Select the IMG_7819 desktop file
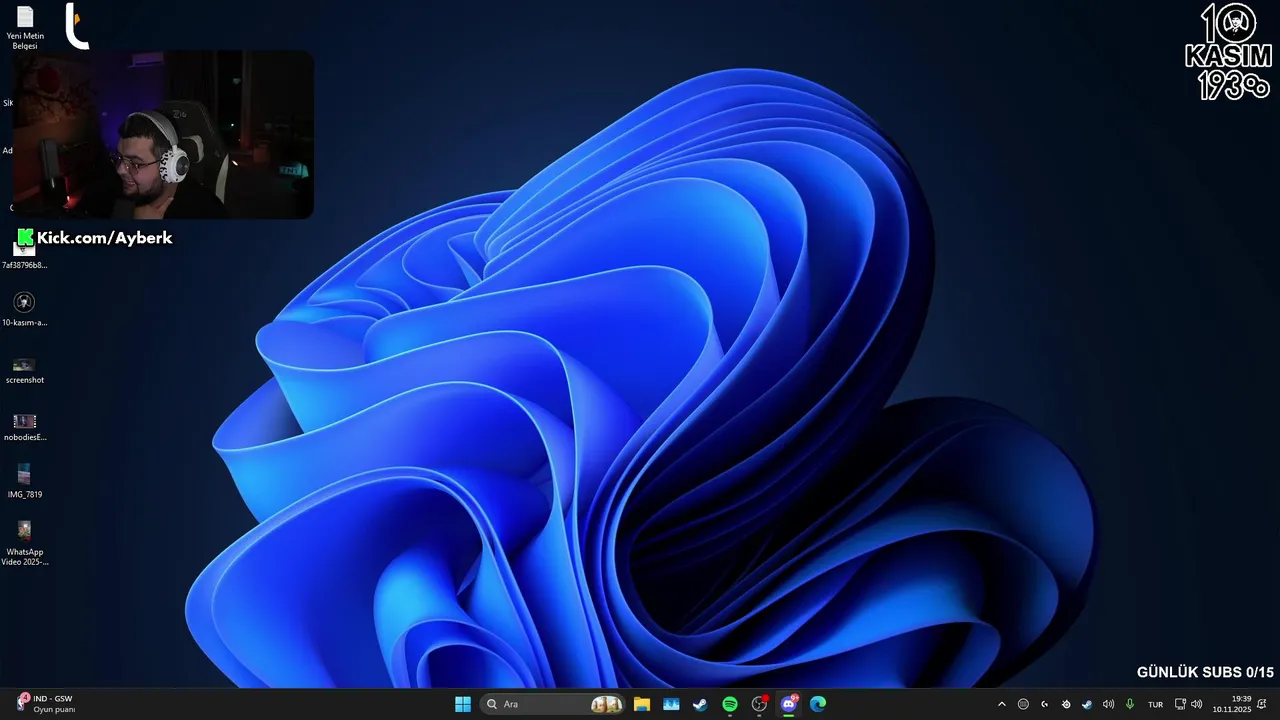The image size is (1280, 720). (24, 481)
